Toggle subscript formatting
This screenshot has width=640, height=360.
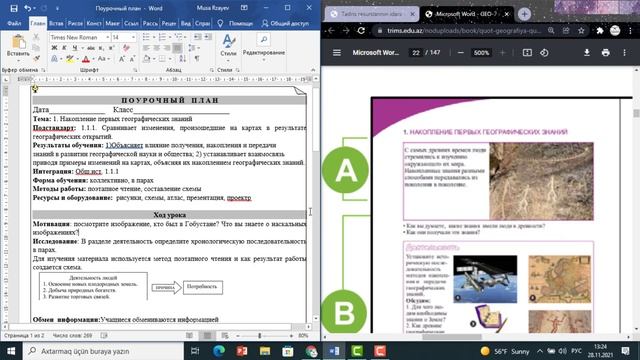click(x=101, y=48)
